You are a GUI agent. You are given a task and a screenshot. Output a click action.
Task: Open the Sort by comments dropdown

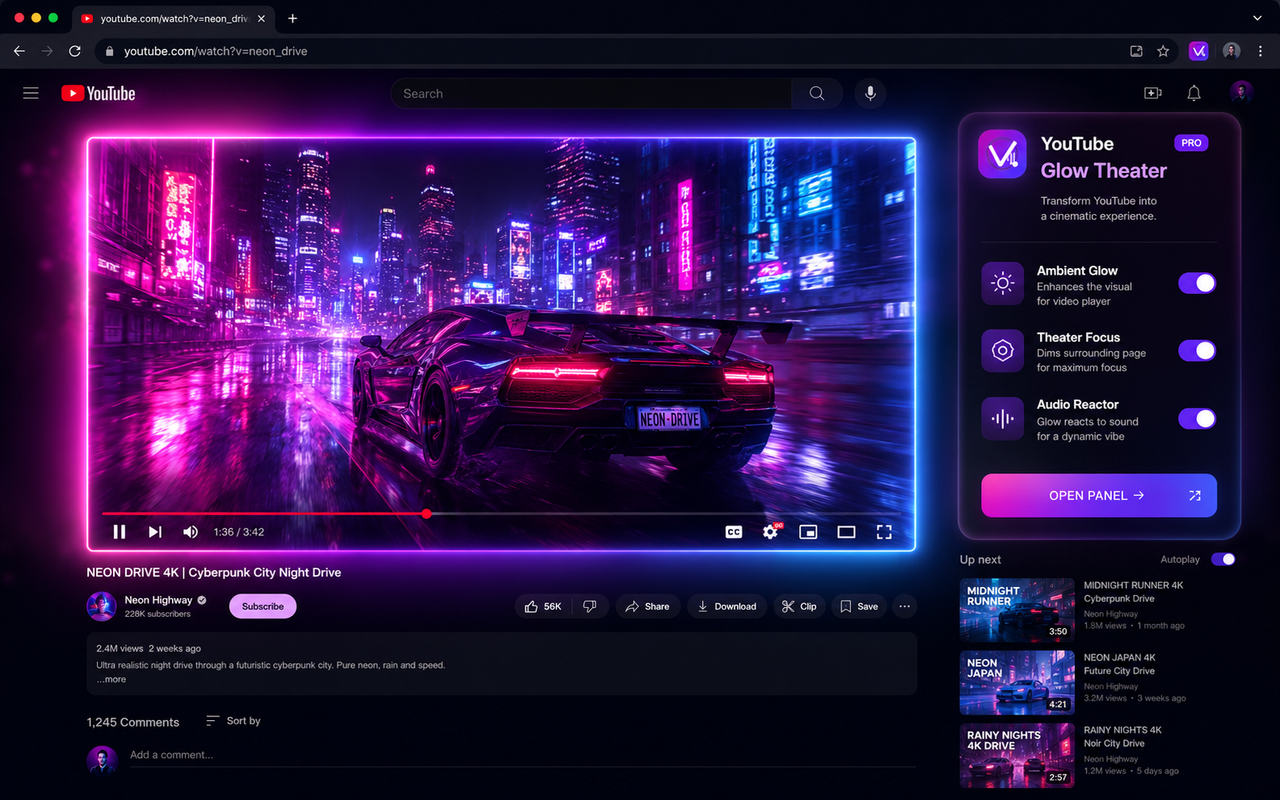point(233,720)
